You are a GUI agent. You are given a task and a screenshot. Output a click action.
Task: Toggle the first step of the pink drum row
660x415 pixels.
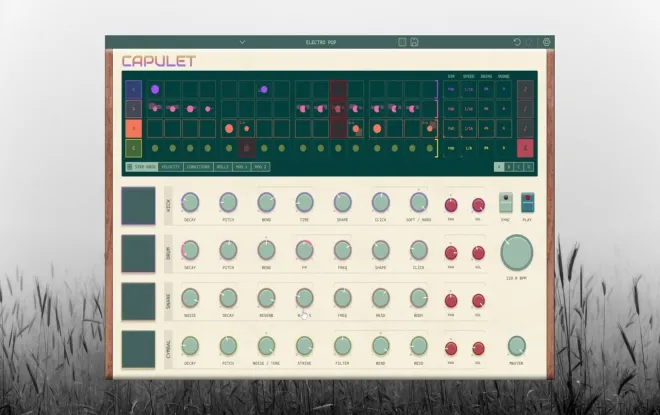point(155,109)
